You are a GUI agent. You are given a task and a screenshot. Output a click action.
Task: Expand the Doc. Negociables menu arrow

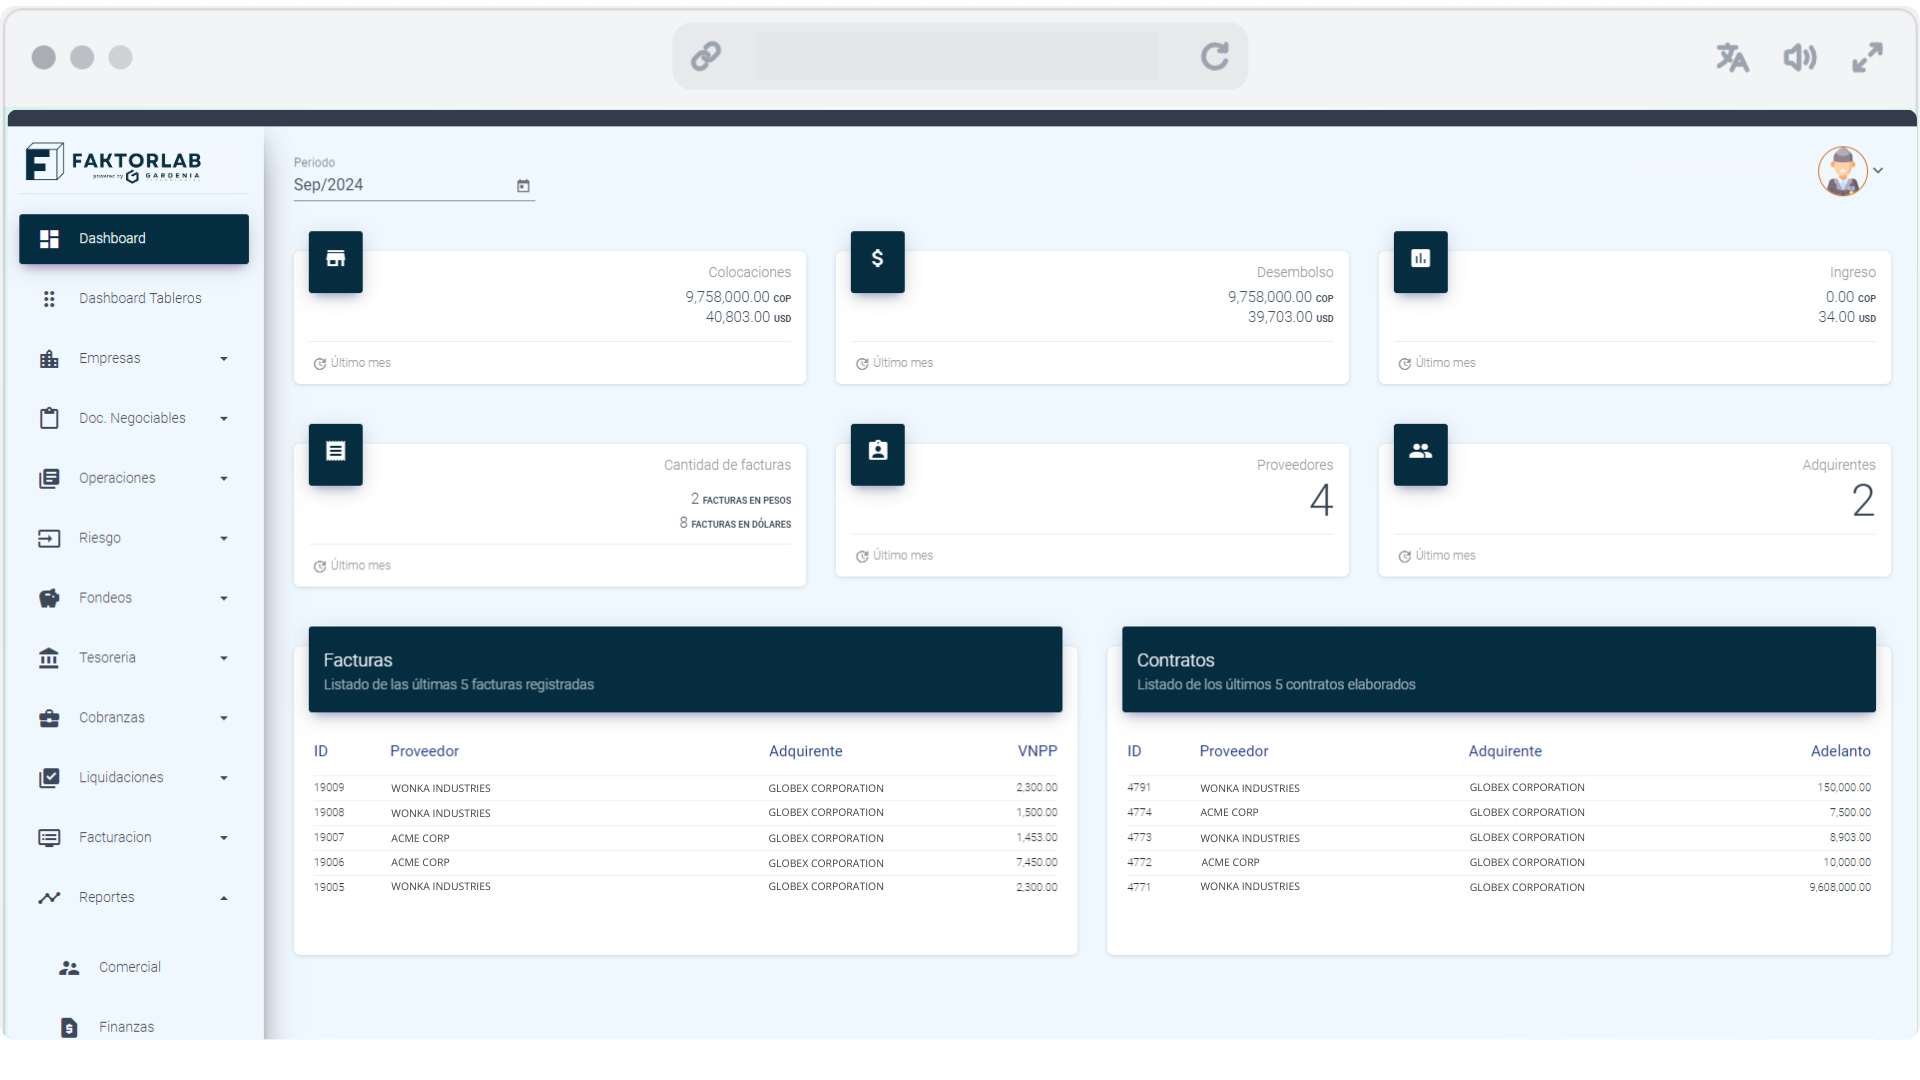224,419
